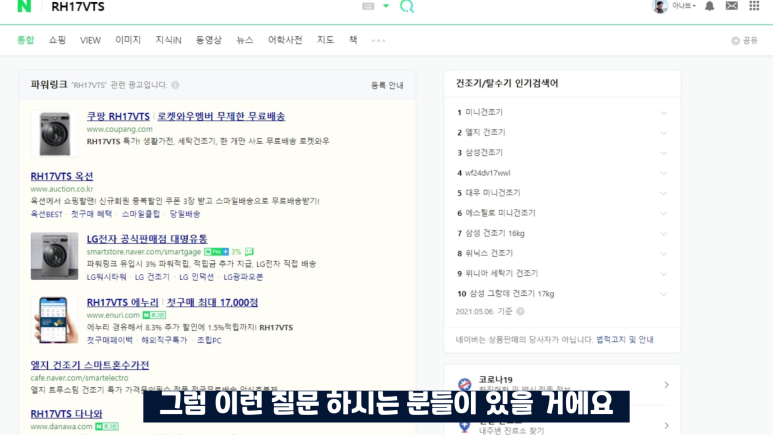Click the Coupang washer thumbnail image

[x=54, y=133]
